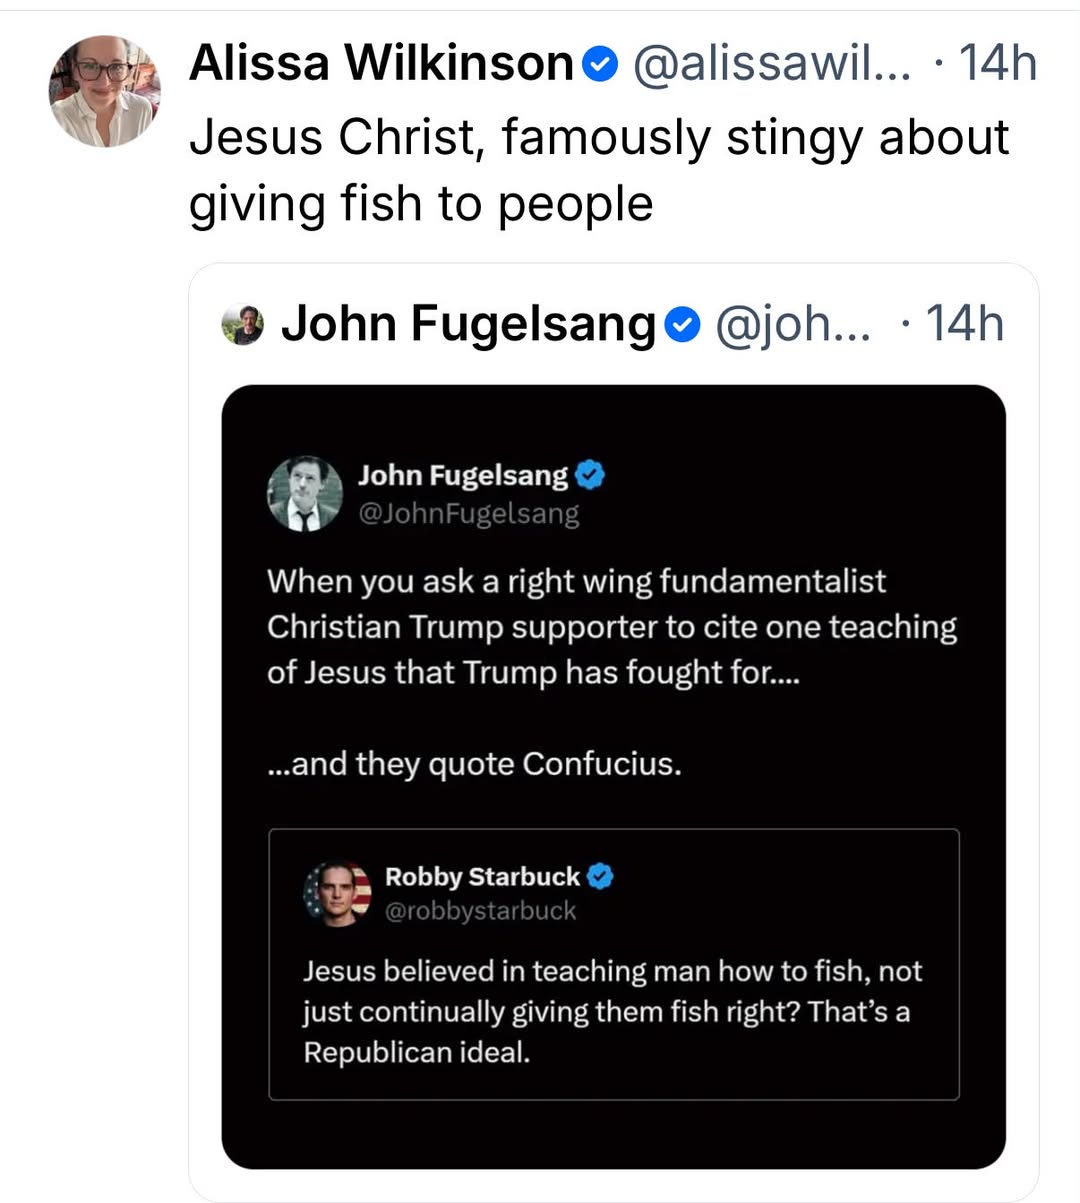Click the verified badge inside dark screenshot
Viewport: 1080px width, 1203px height.
[591, 475]
